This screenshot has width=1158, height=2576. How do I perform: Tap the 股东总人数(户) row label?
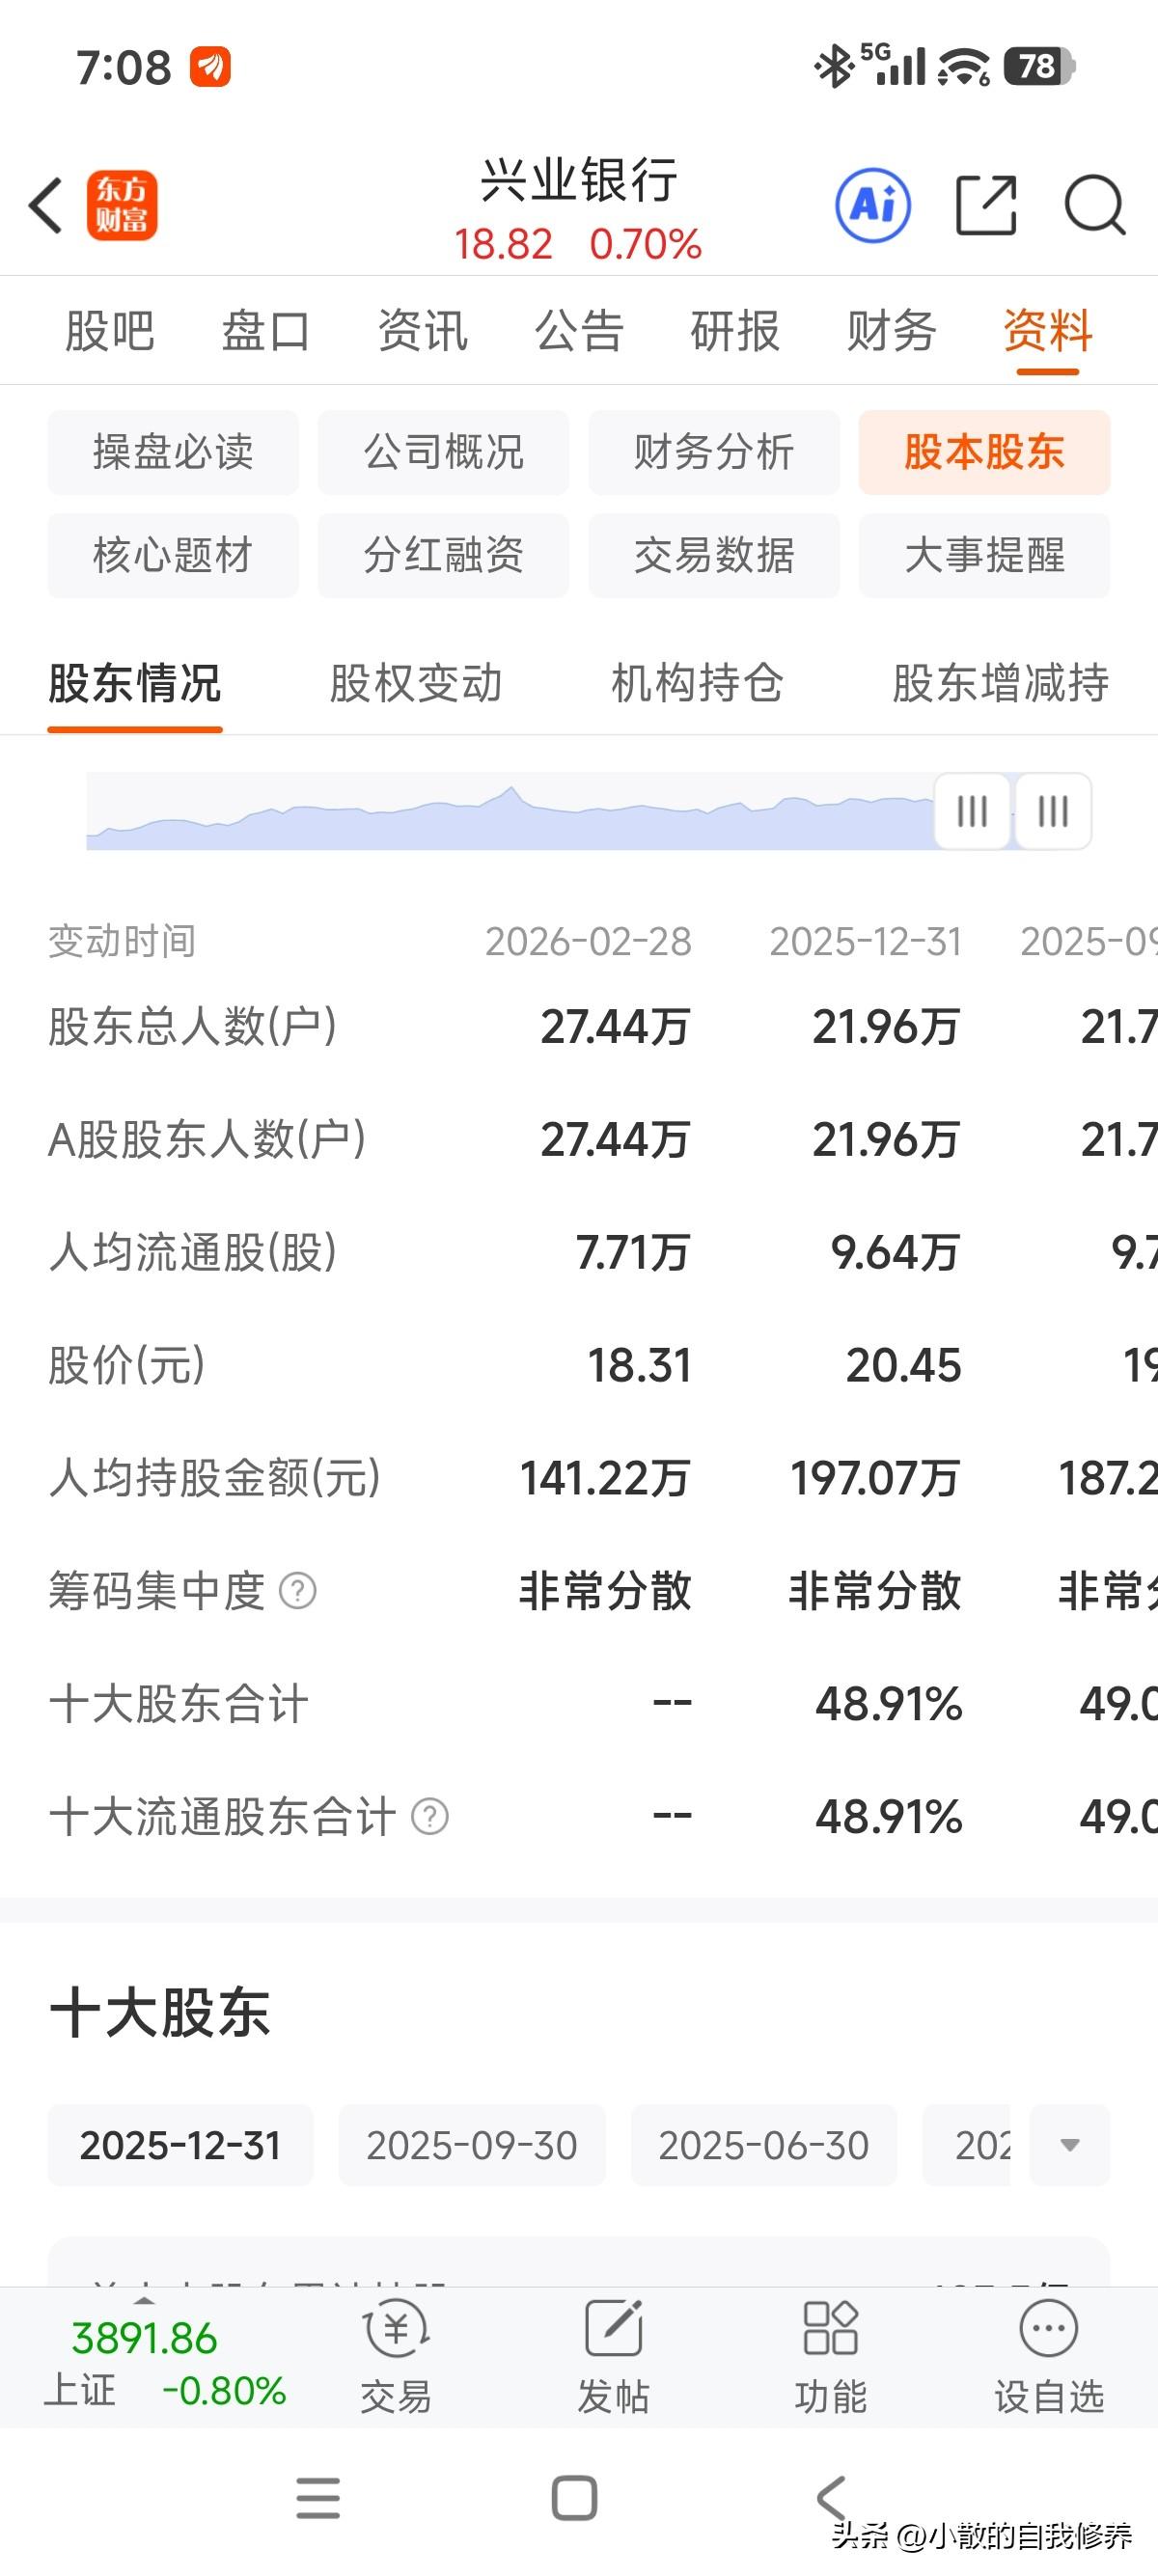pos(192,1026)
